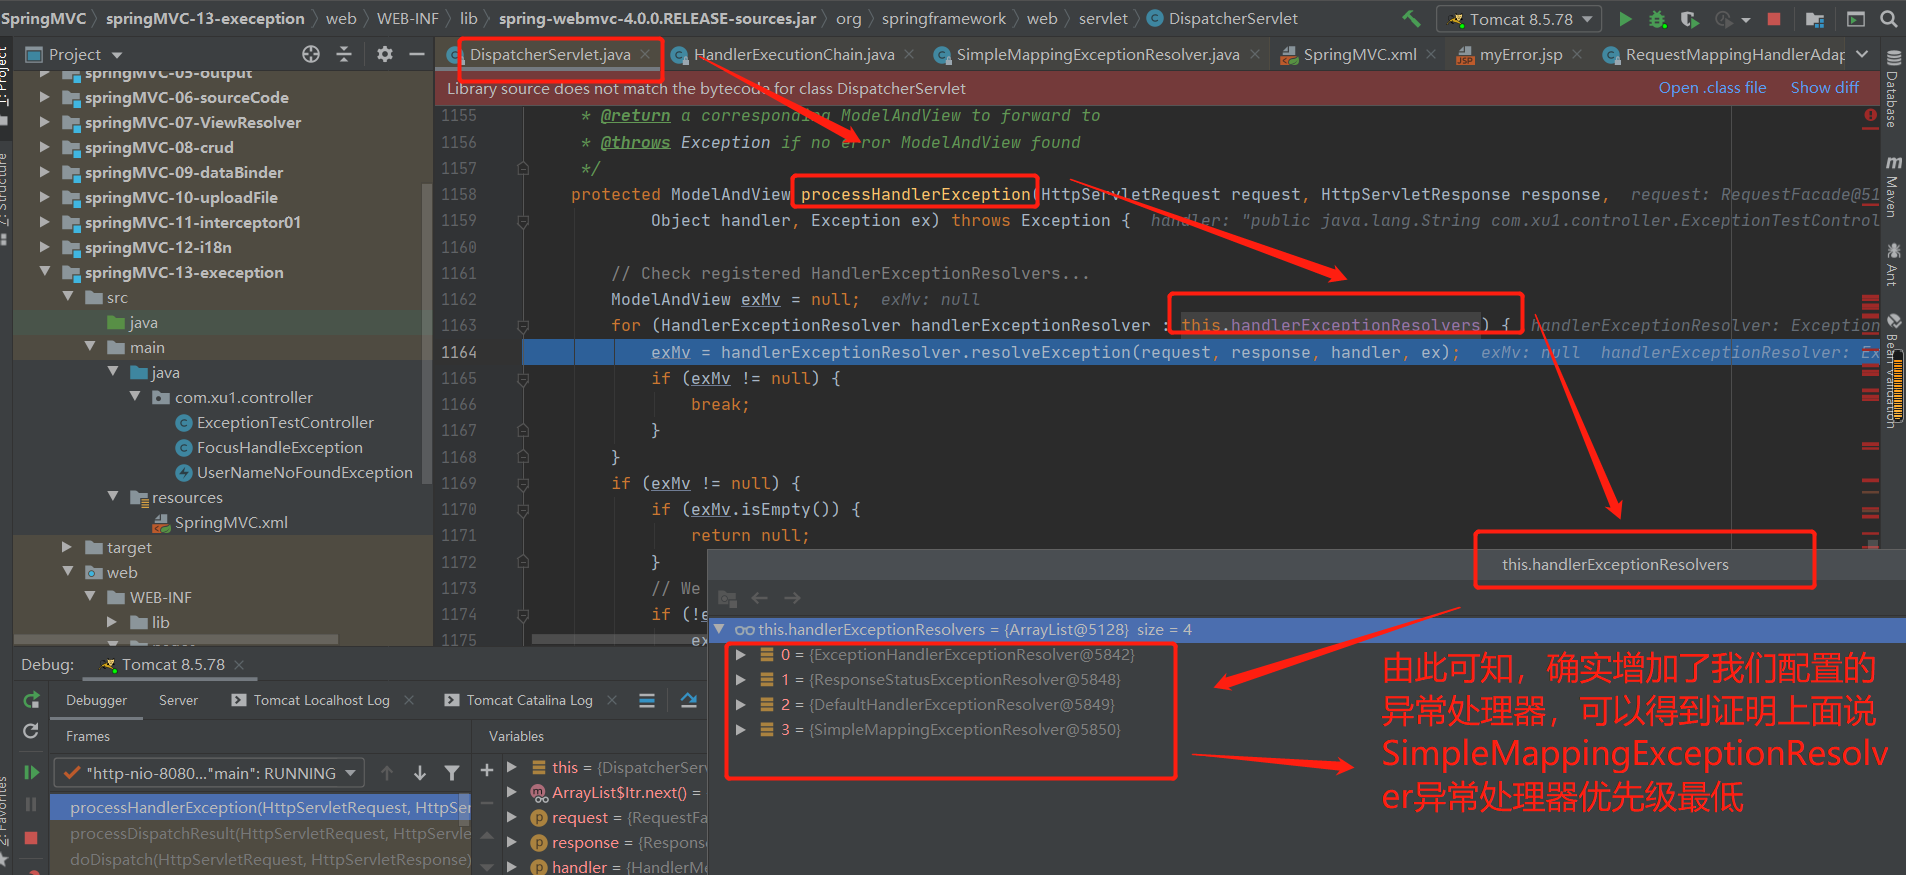Open Project Structure icon in top toolbar

[1815, 19]
